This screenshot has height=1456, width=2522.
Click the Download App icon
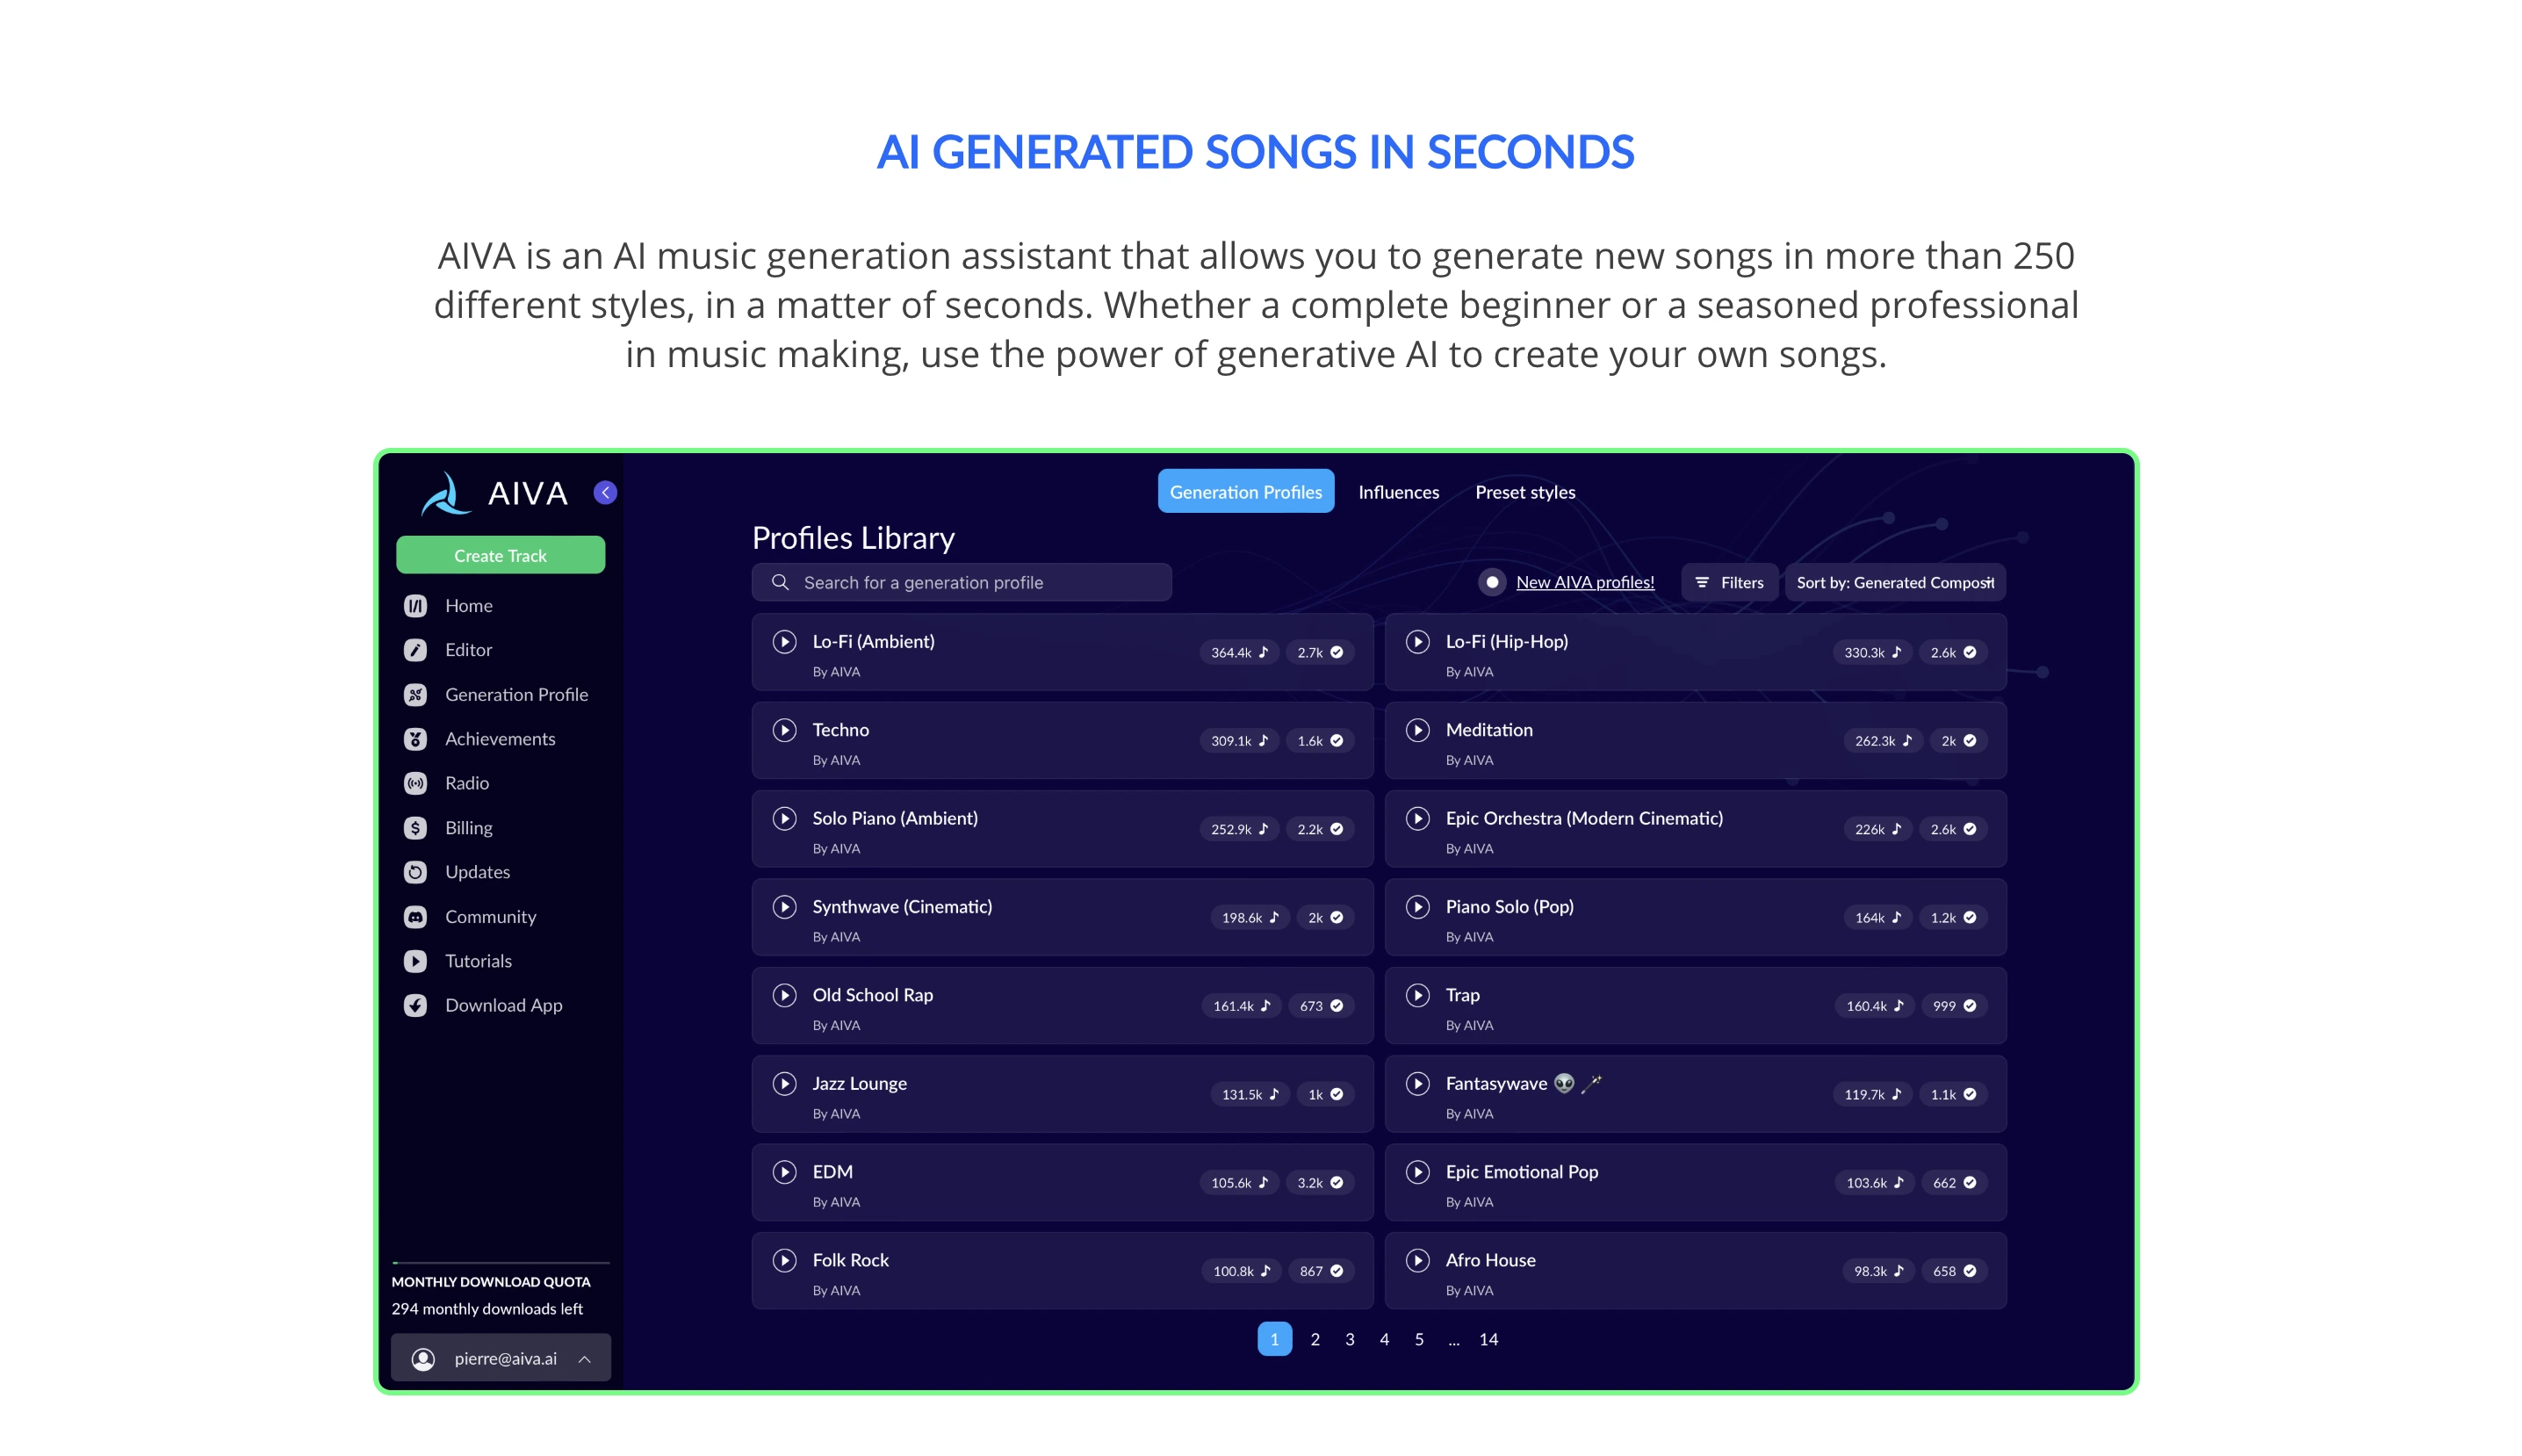pyautogui.click(x=415, y=1005)
